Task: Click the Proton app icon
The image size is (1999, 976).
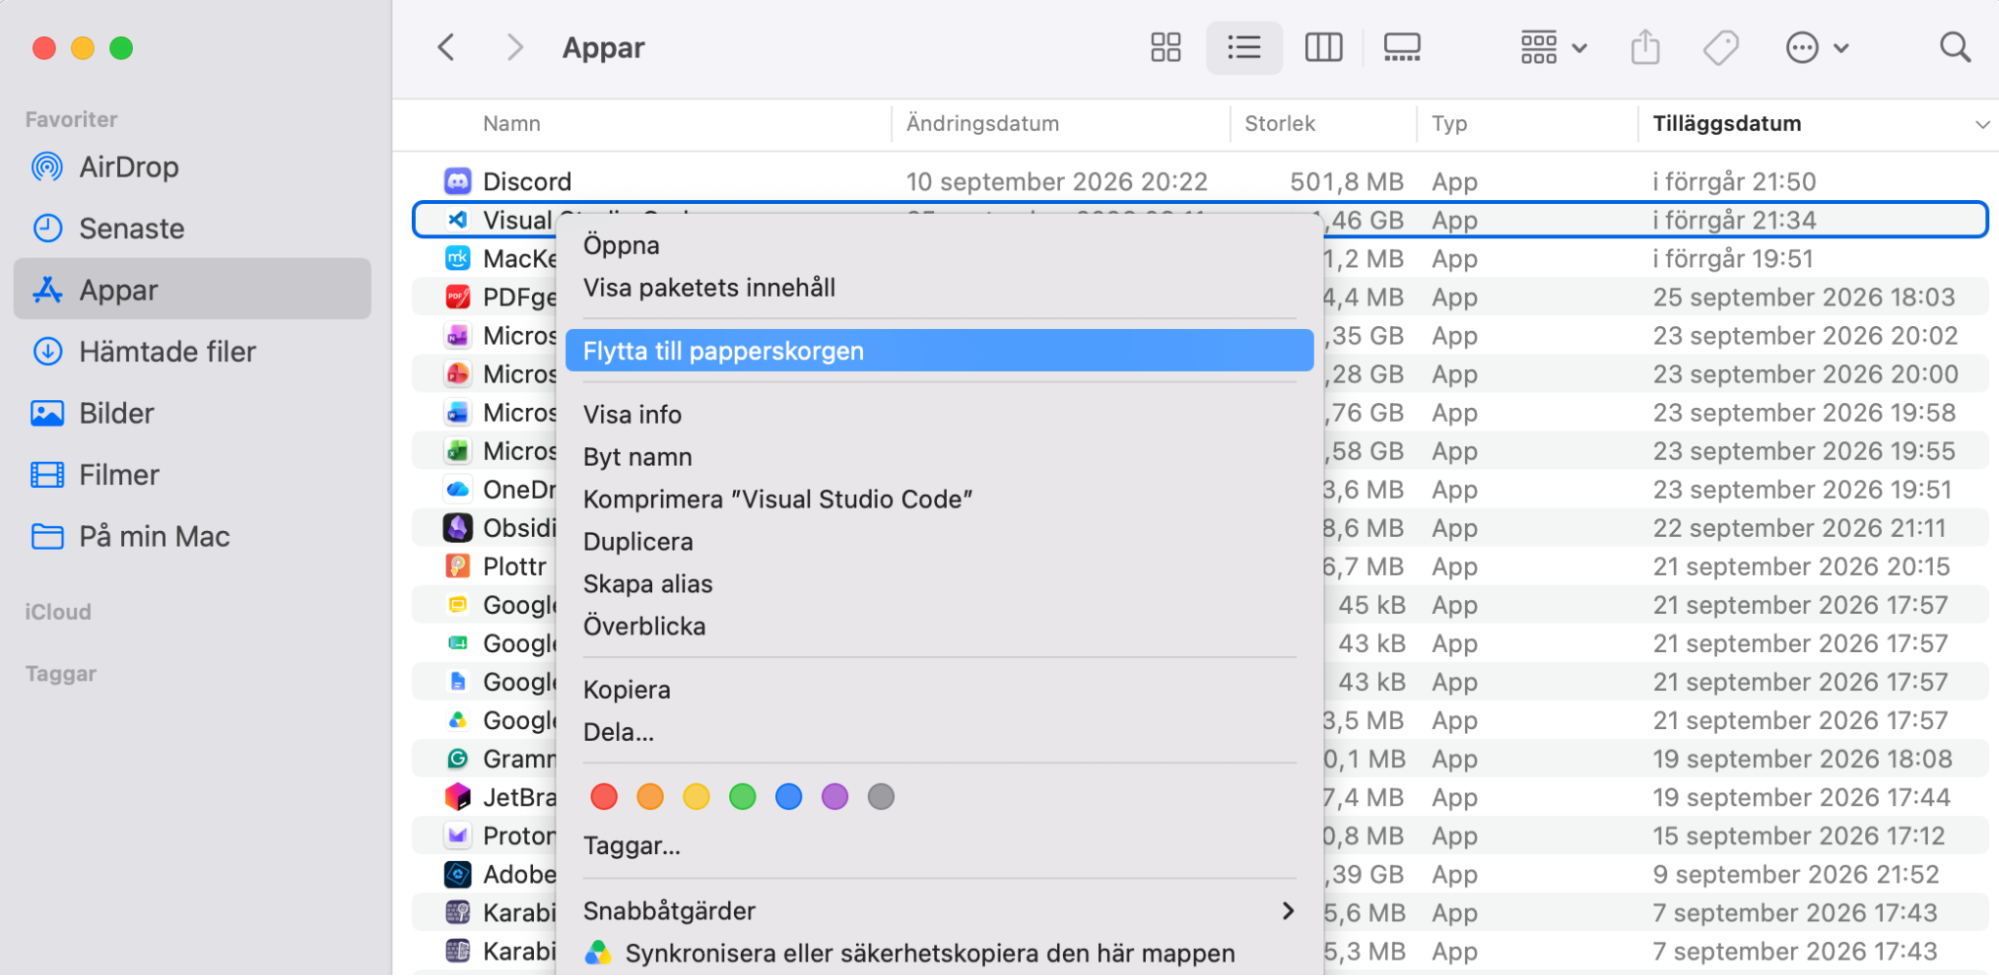Action: point(457,835)
